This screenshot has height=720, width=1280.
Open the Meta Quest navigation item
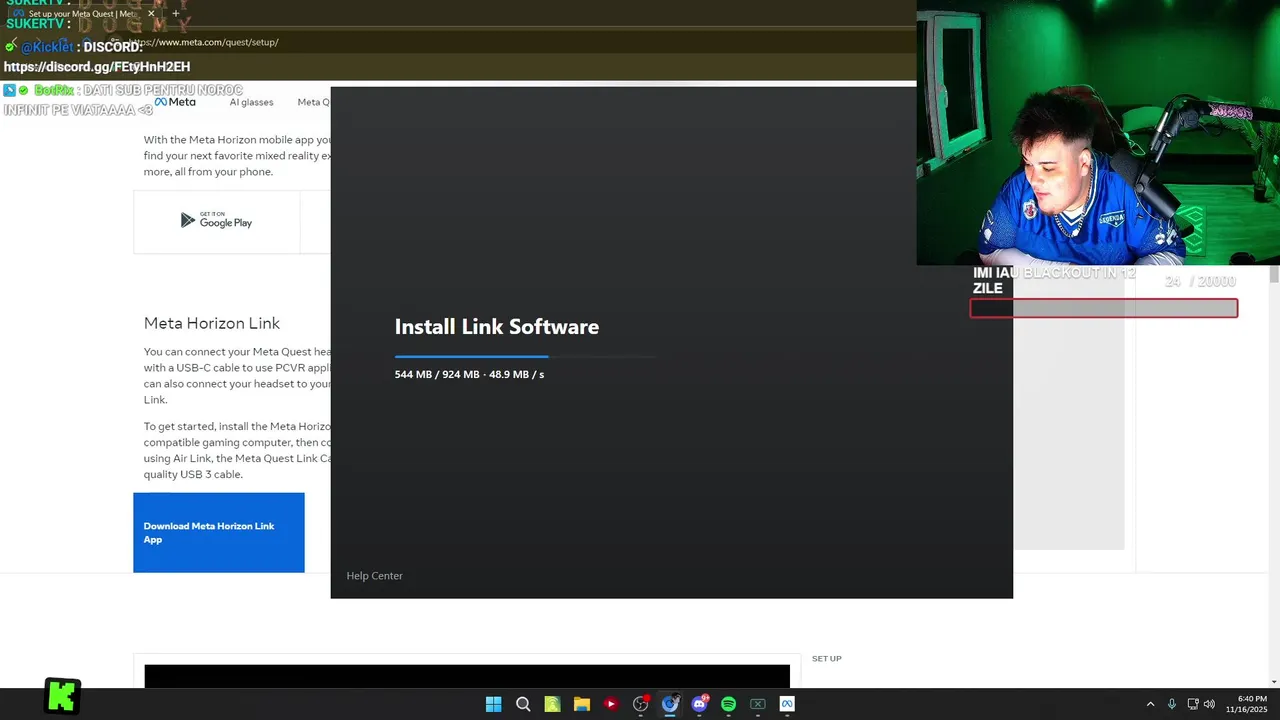[313, 102]
